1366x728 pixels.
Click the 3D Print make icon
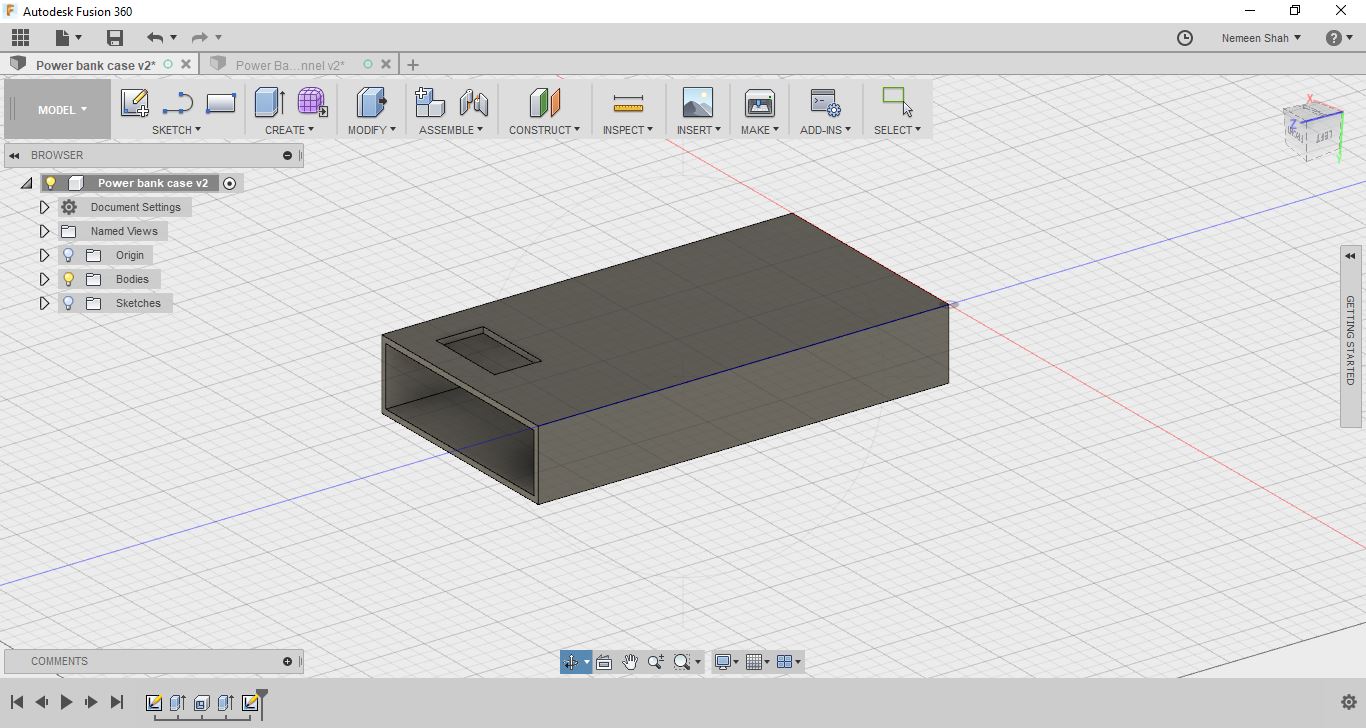pyautogui.click(x=760, y=102)
